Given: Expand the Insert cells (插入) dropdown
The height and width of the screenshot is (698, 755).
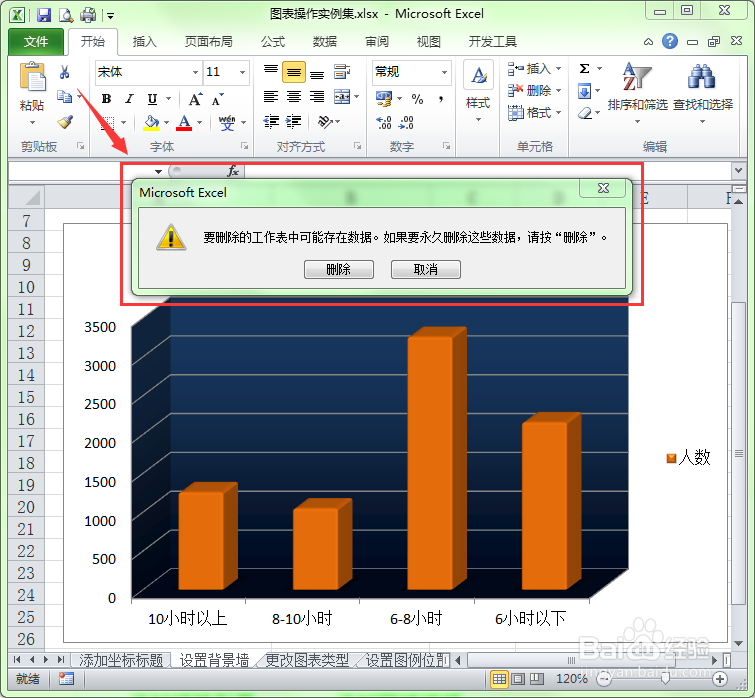Looking at the screenshot, I should coord(559,68).
